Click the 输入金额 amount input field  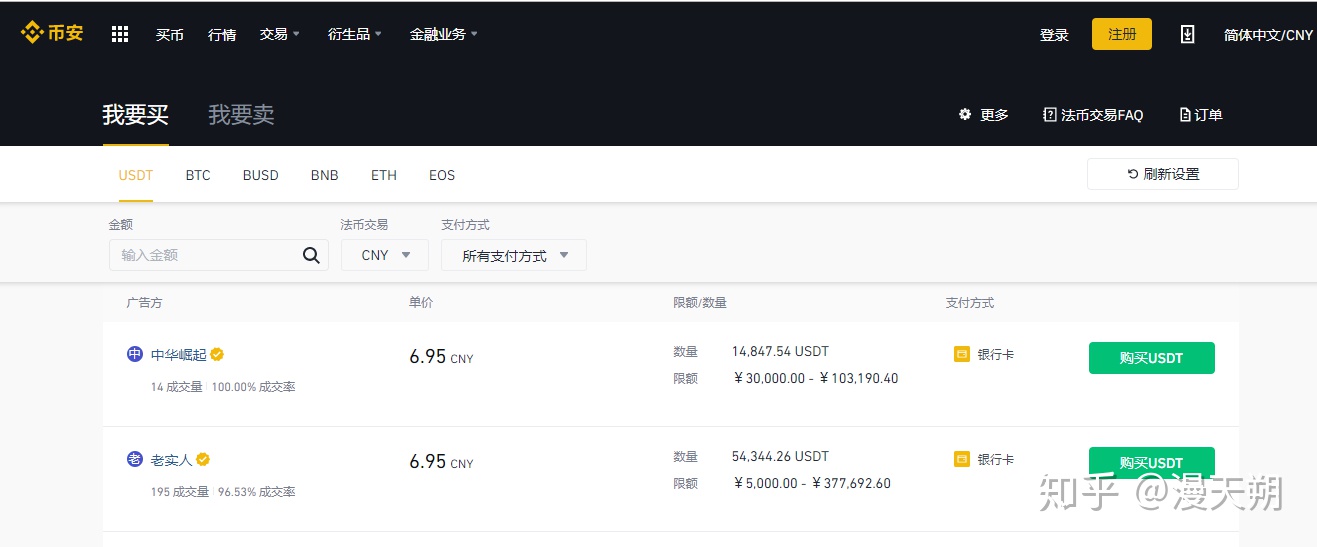pos(219,255)
